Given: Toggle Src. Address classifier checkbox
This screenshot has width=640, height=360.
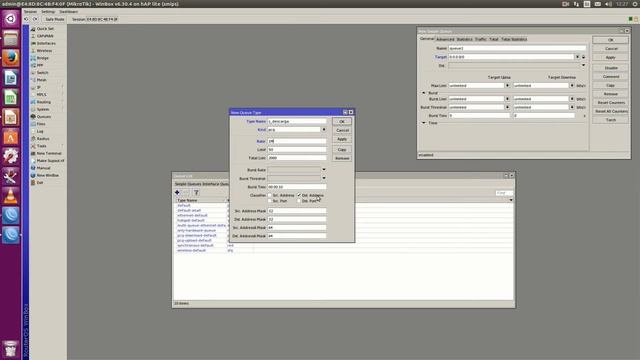Looking at the screenshot, I should 270,196.
